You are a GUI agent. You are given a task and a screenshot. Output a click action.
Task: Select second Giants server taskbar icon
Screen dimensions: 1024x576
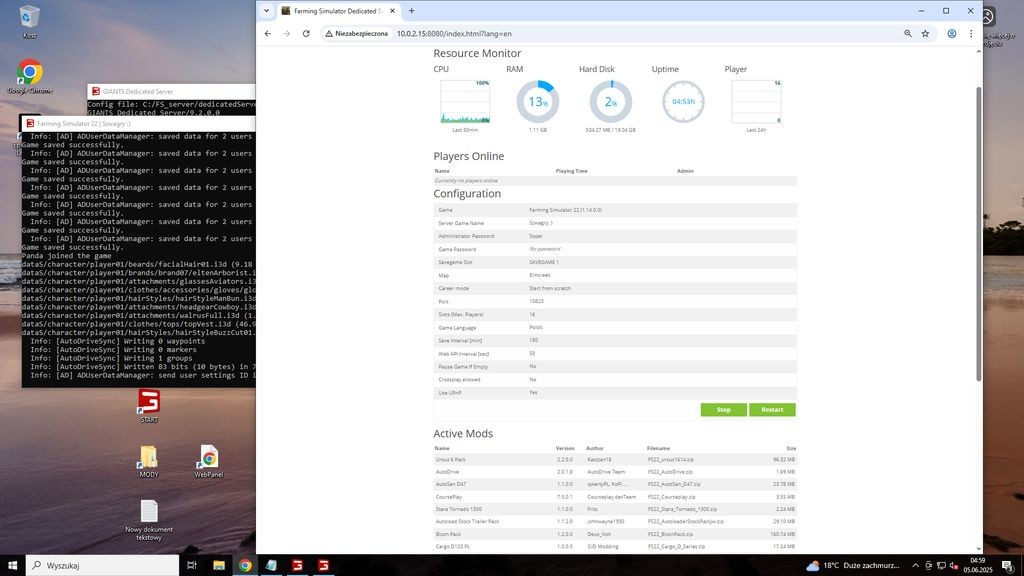click(323, 565)
